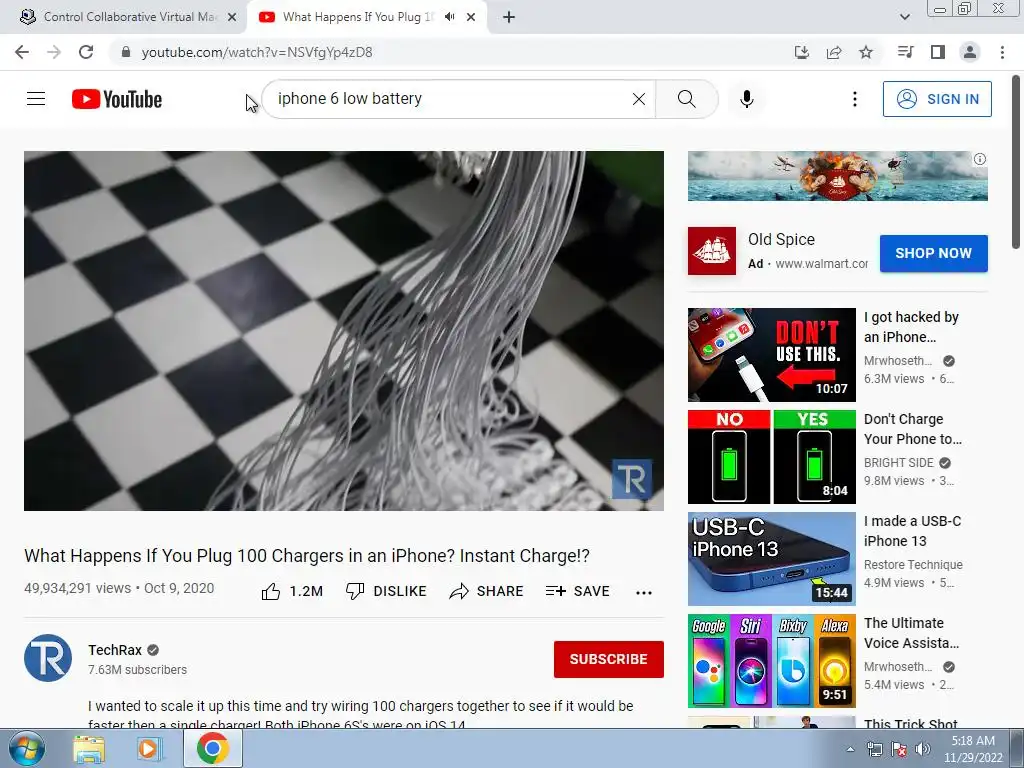1024x768 pixels.
Task: Open more actions ellipsis under the video
Action: pos(644,592)
